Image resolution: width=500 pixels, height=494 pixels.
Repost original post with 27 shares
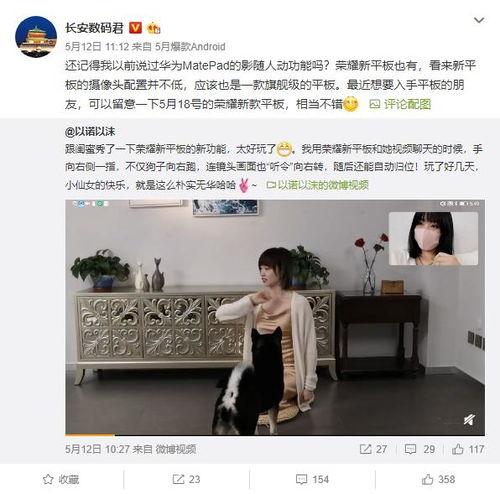pyautogui.click(x=373, y=449)
